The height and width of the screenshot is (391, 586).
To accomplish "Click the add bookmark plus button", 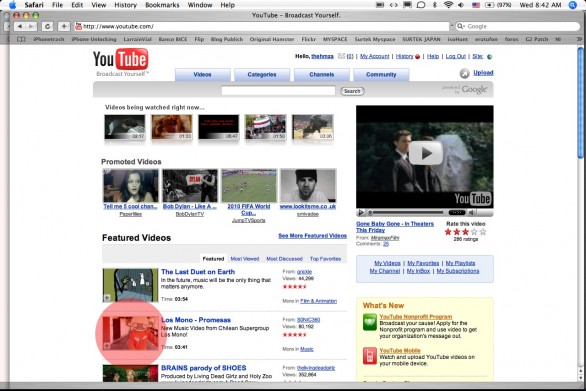I will (64, 27).
